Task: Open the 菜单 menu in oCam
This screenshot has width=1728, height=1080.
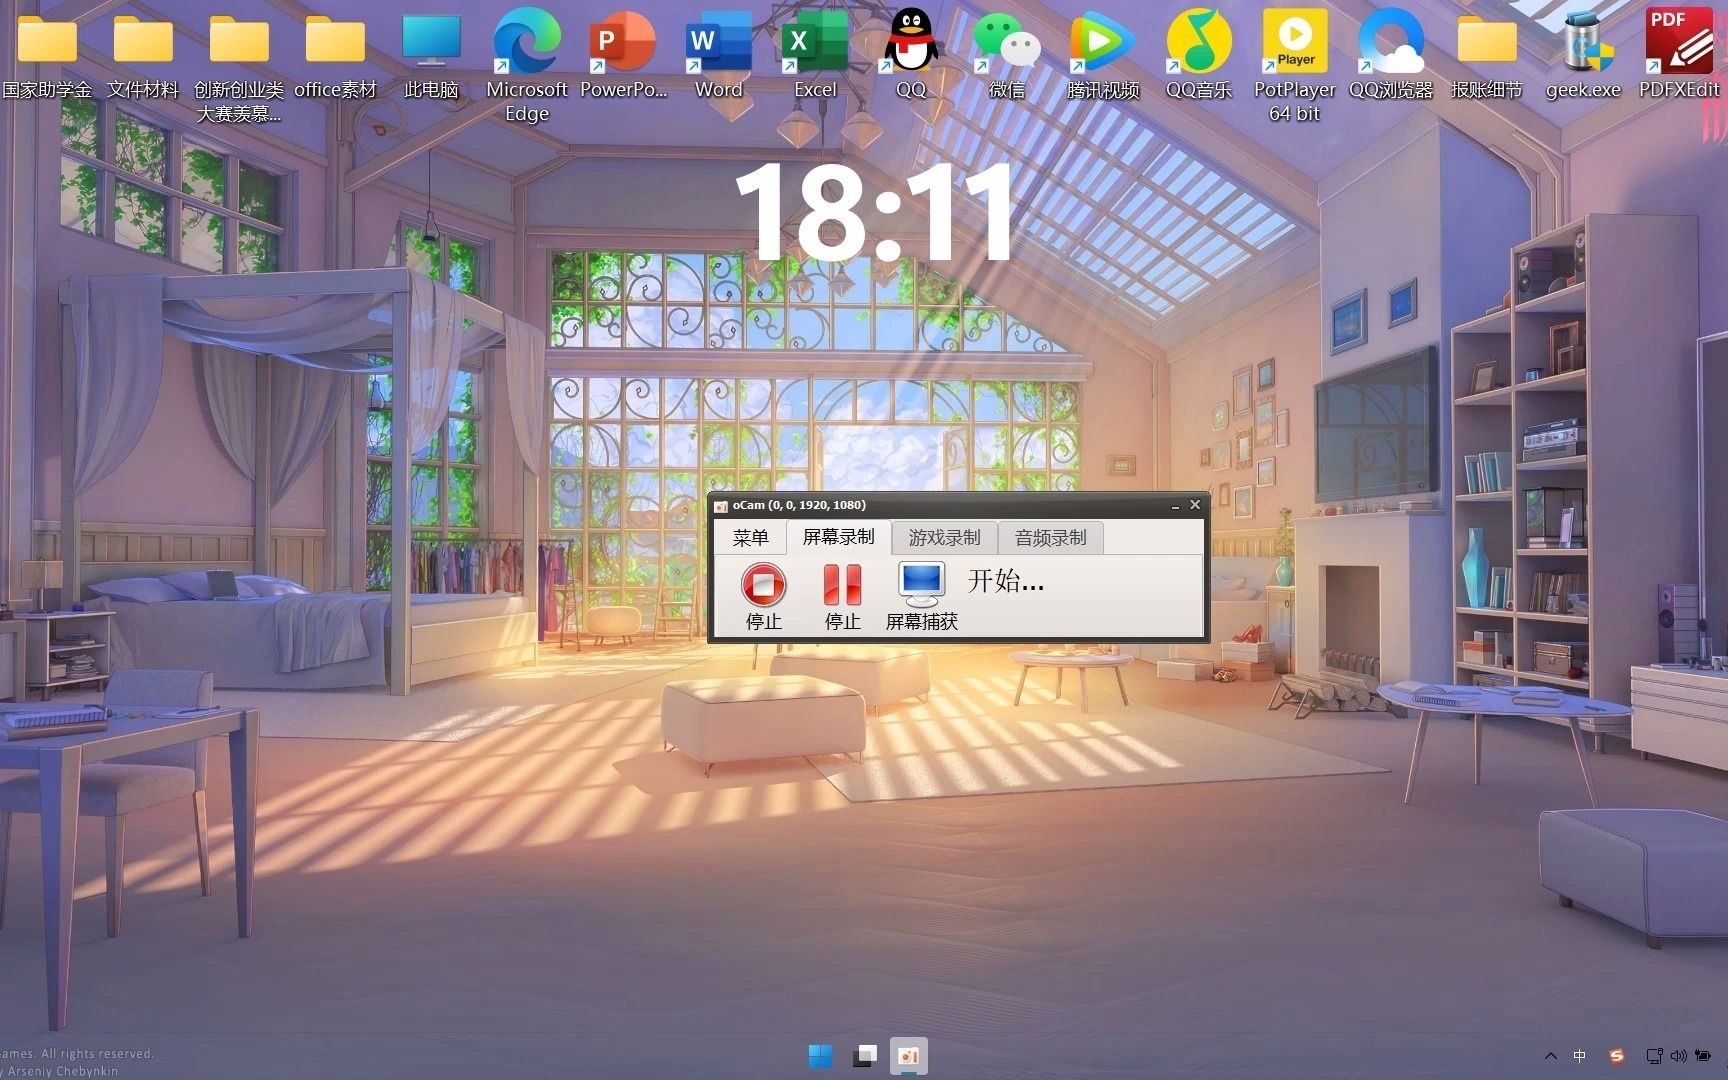Action: point(750,537)
